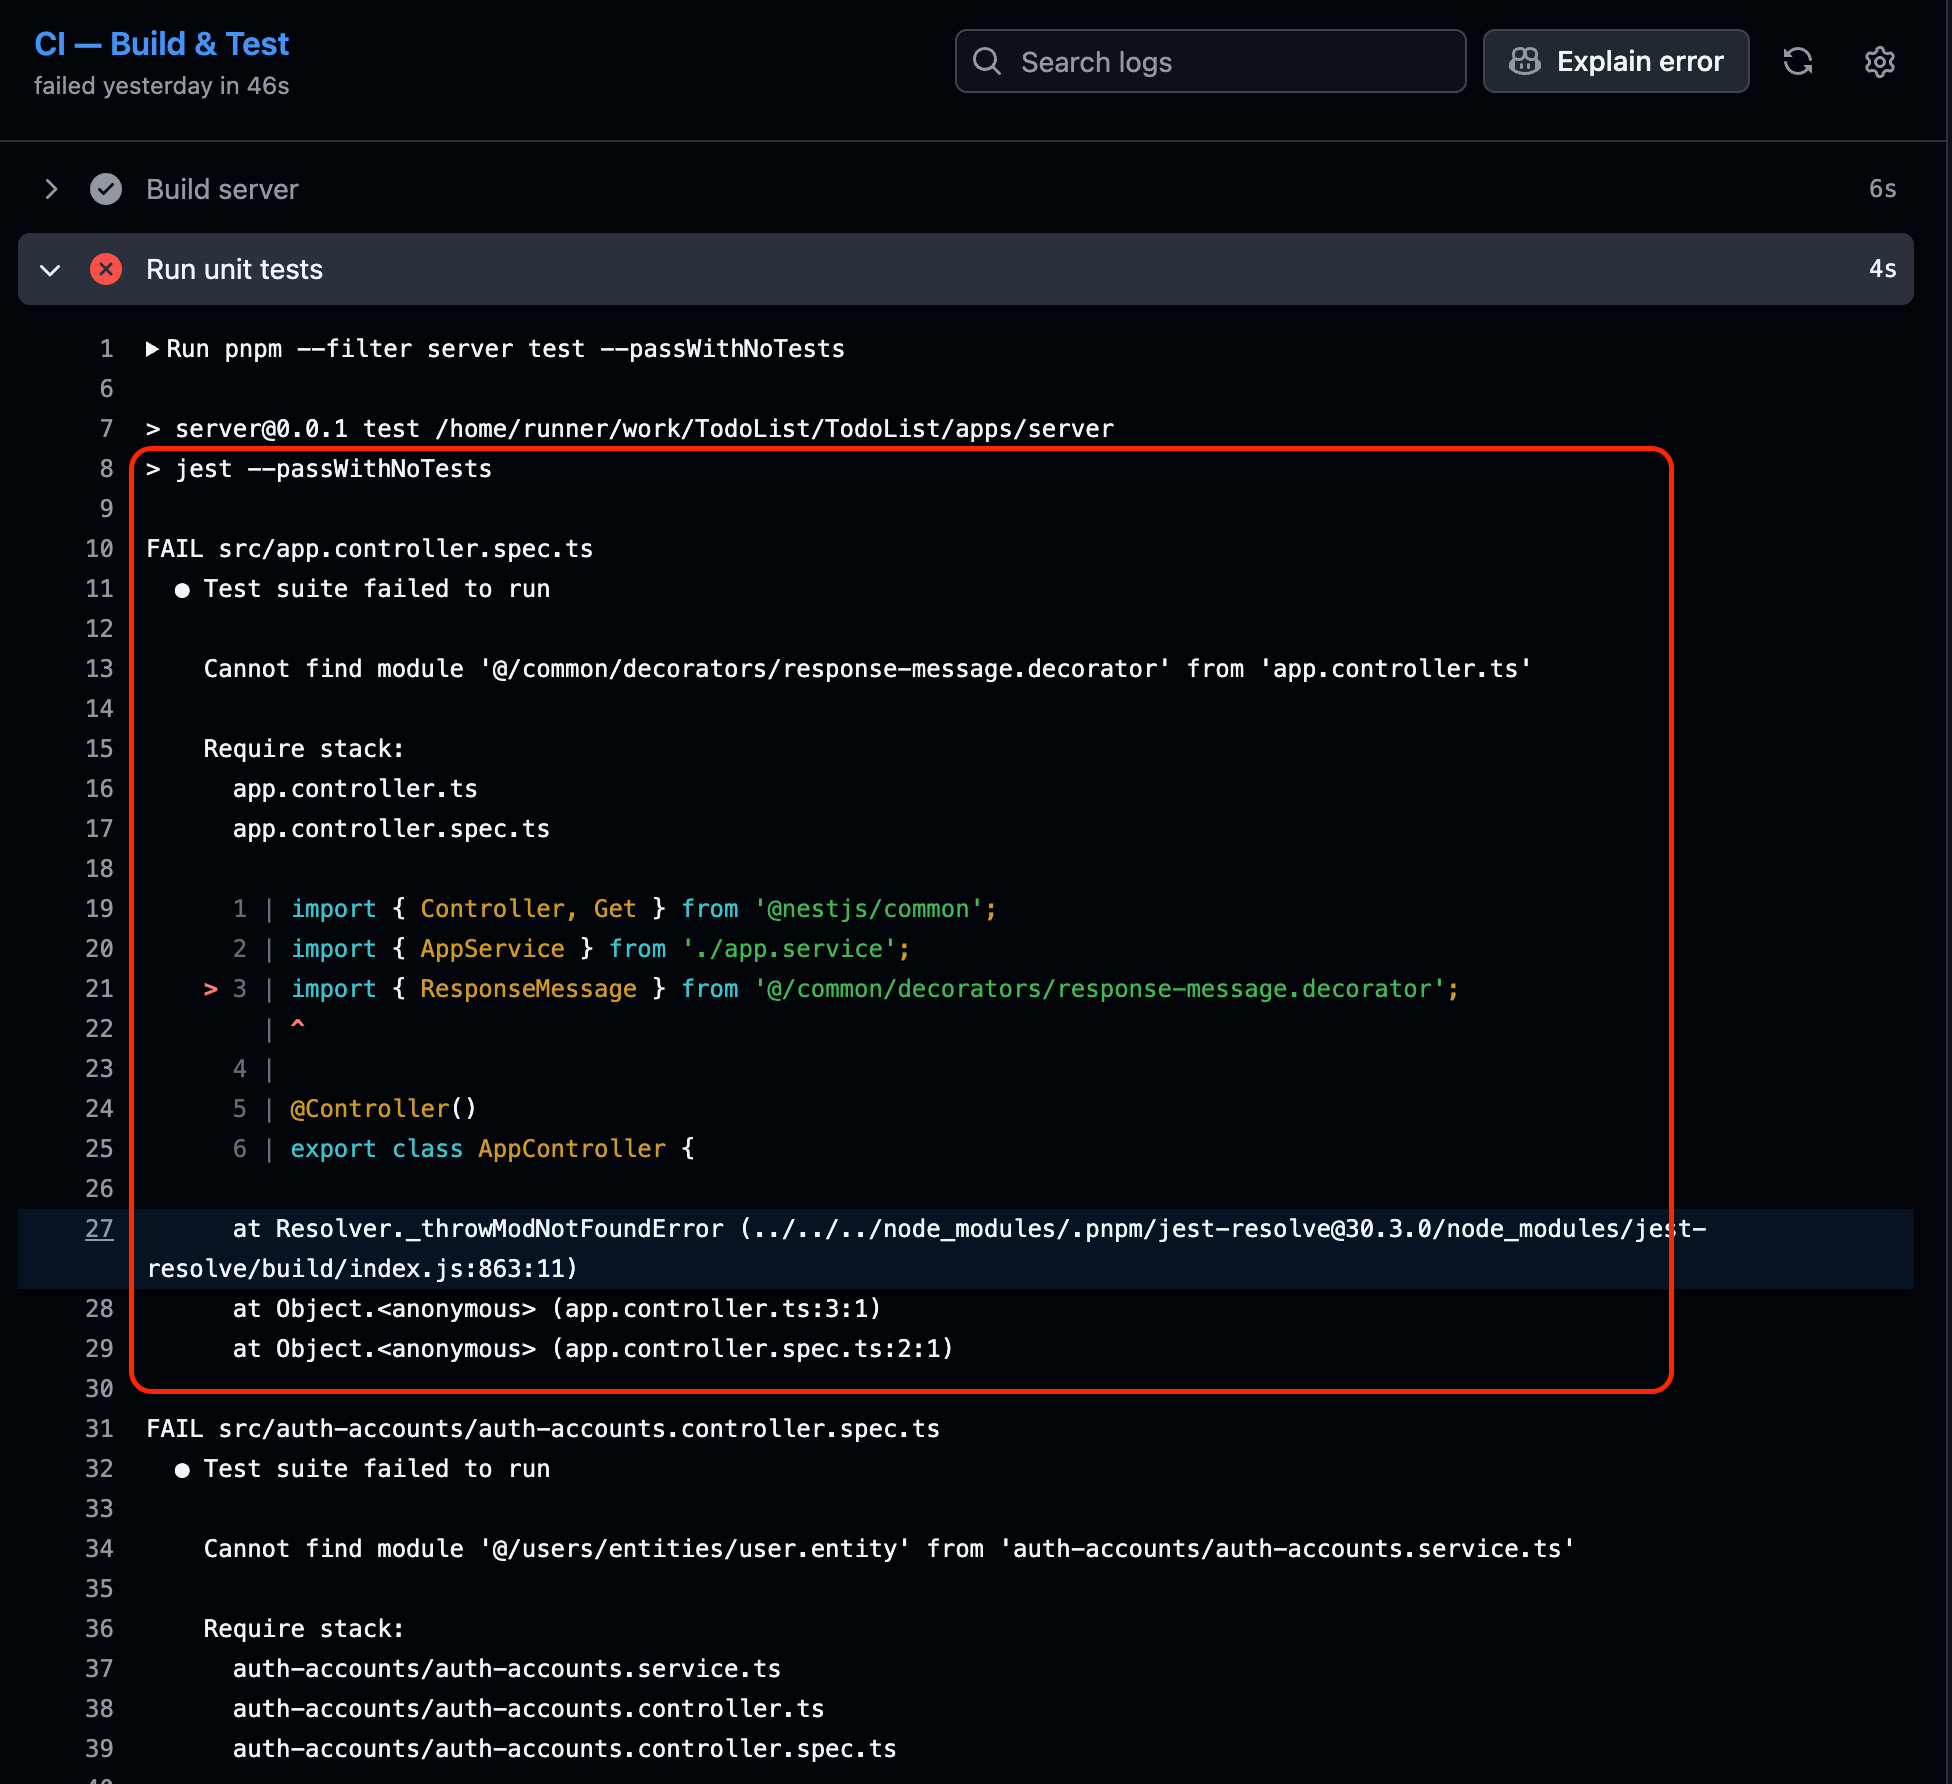Click log line number 27 link
The image size is (1952, 1784).
[99, 1229]
